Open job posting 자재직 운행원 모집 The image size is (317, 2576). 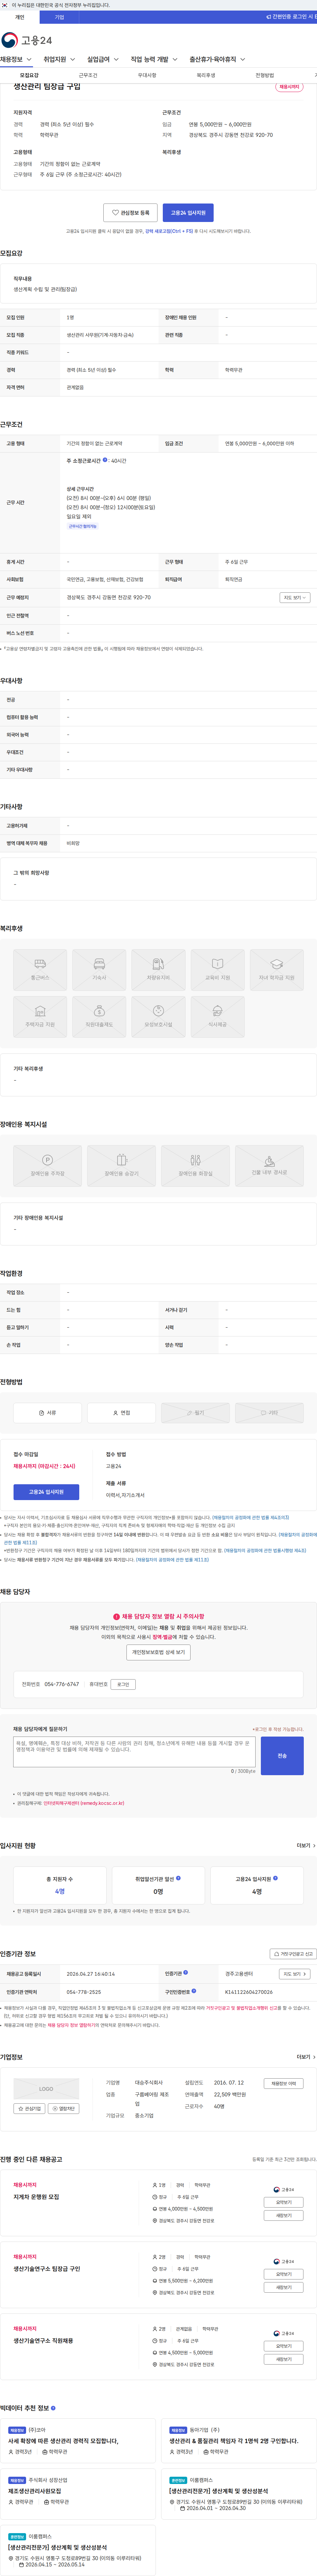[36, 2197]
